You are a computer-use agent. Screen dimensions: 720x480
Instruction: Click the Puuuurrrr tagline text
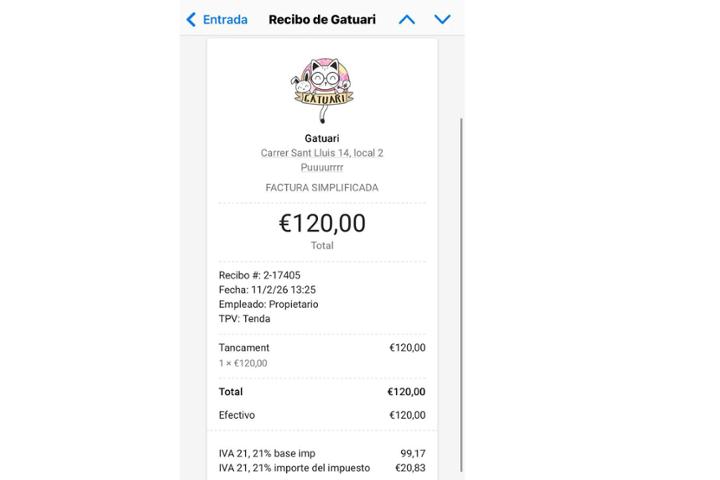(322, 168)
